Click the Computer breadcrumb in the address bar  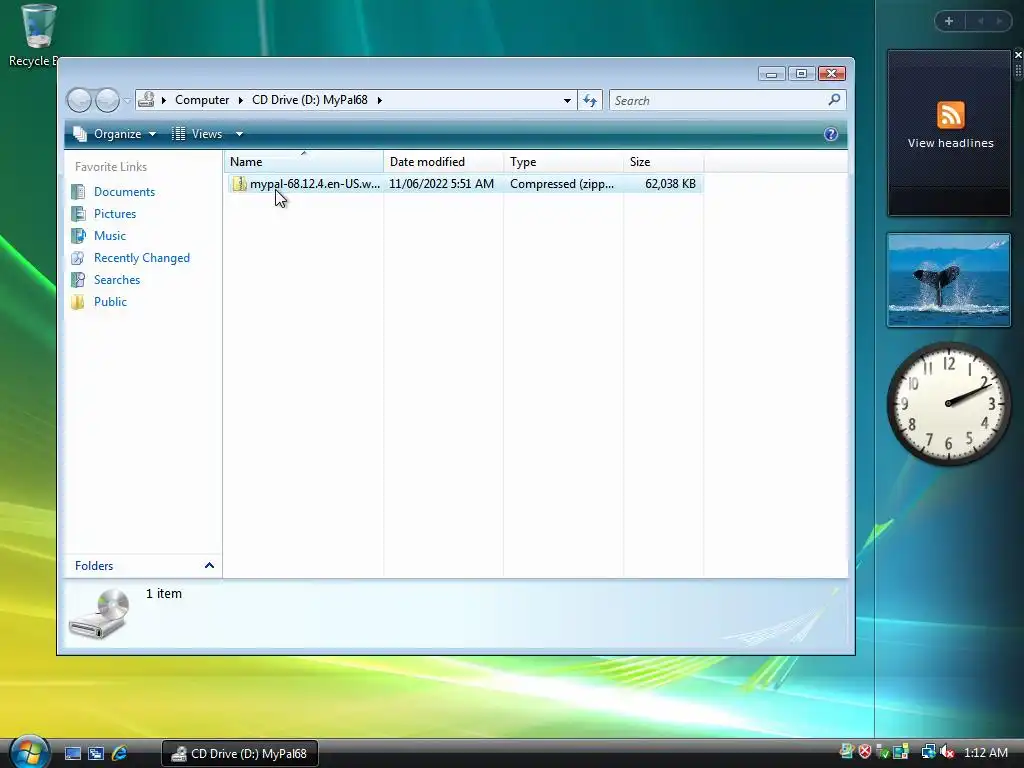(x=202, y=100)
